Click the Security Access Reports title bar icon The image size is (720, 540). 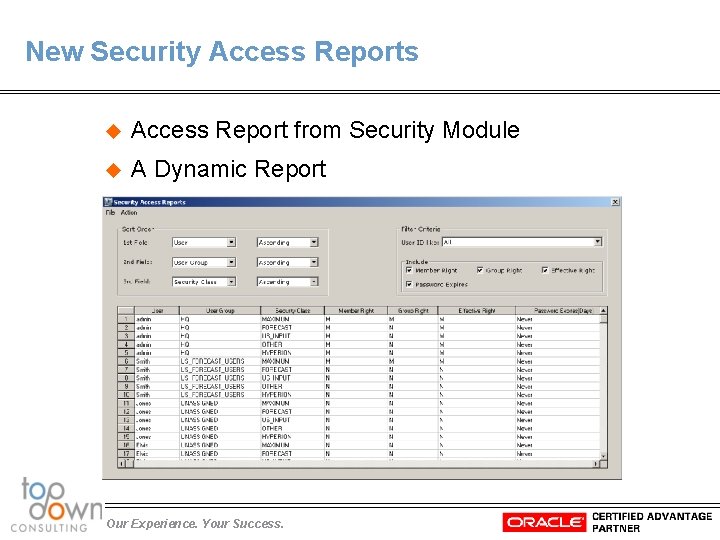coord(108,202)
